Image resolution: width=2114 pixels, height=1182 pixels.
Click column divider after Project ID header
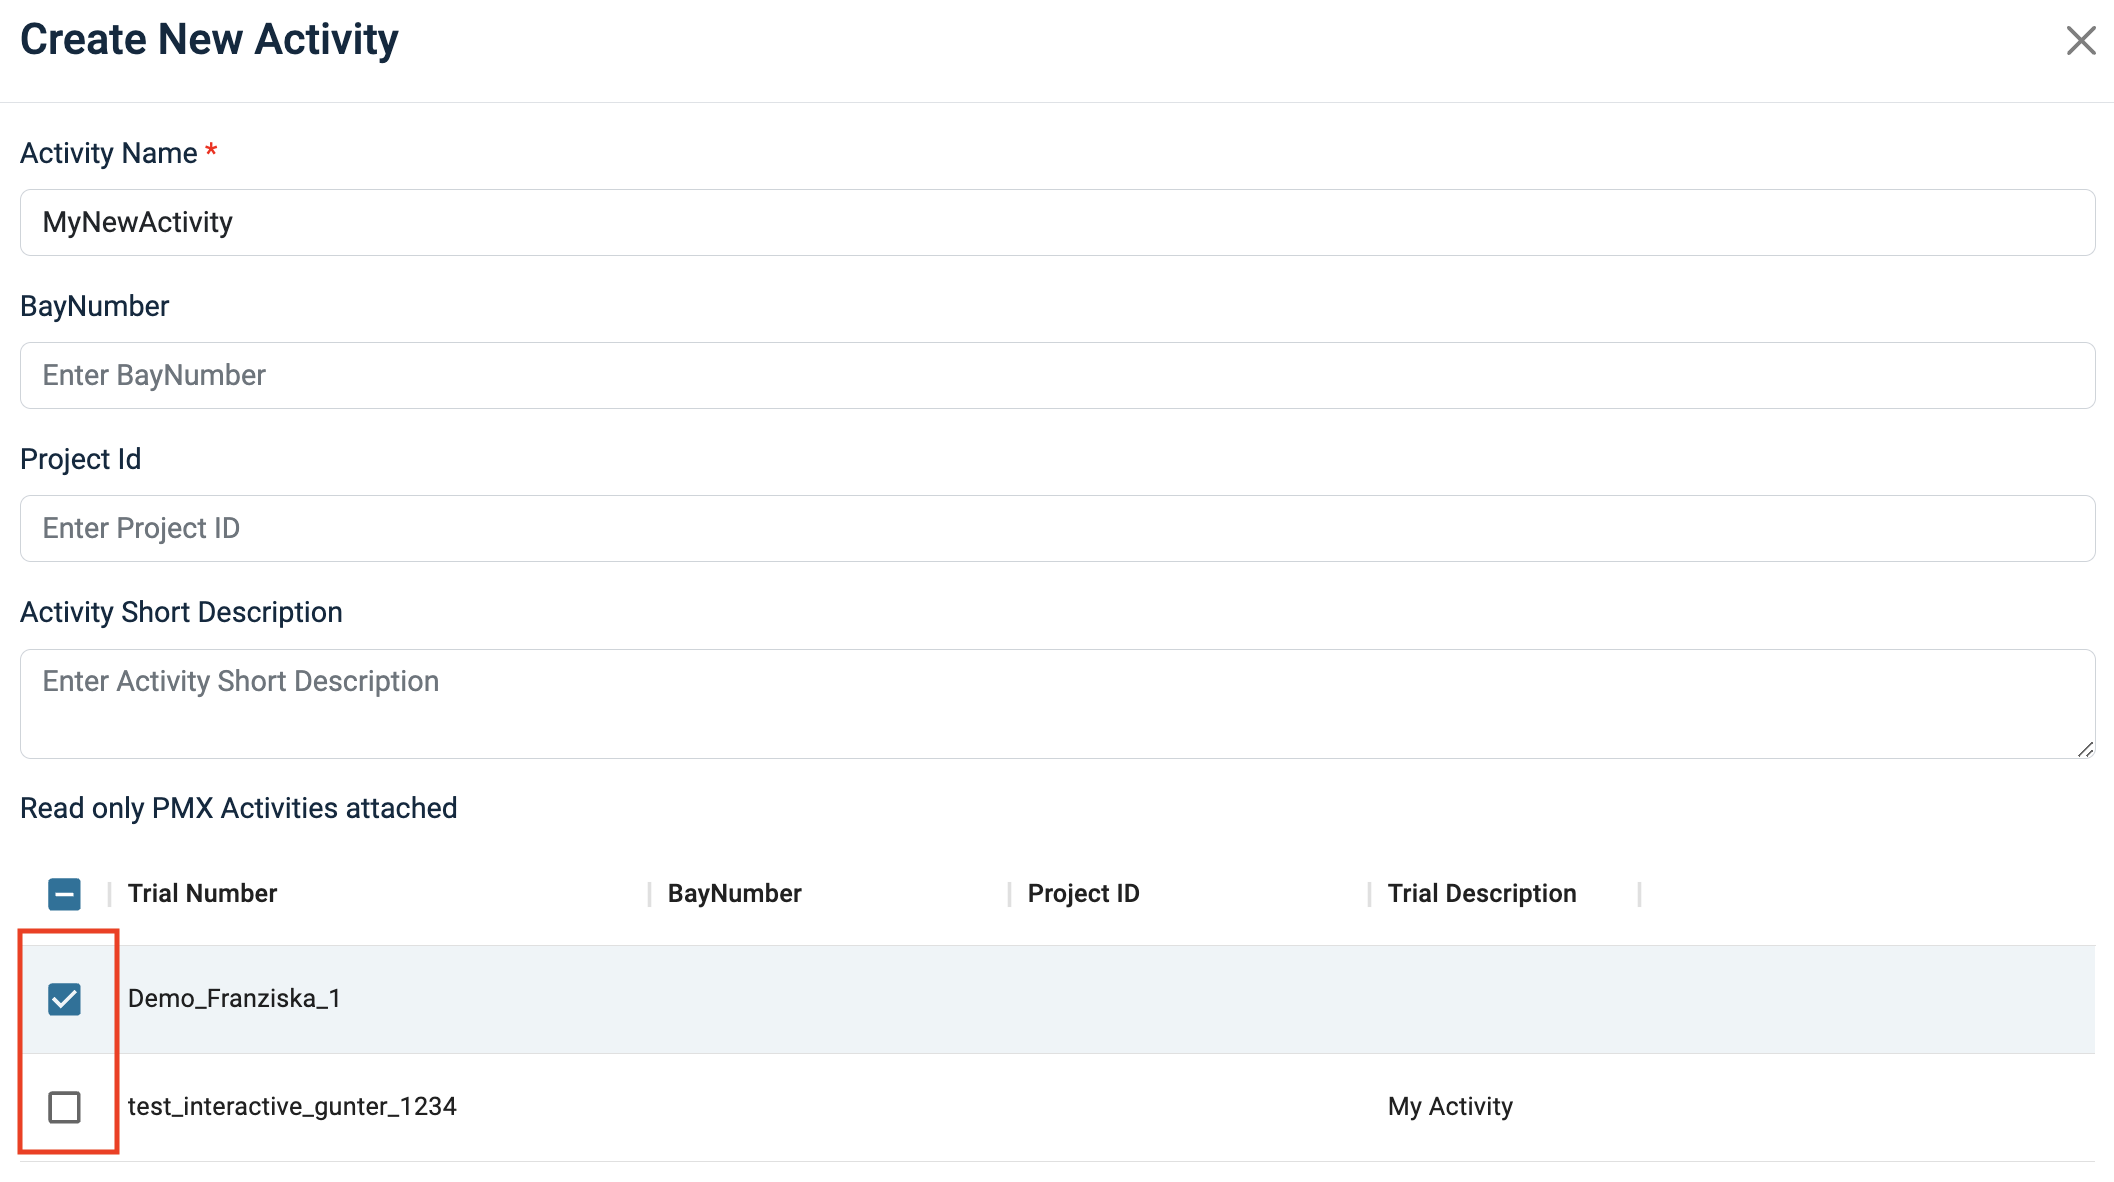tap(1369, 894)
